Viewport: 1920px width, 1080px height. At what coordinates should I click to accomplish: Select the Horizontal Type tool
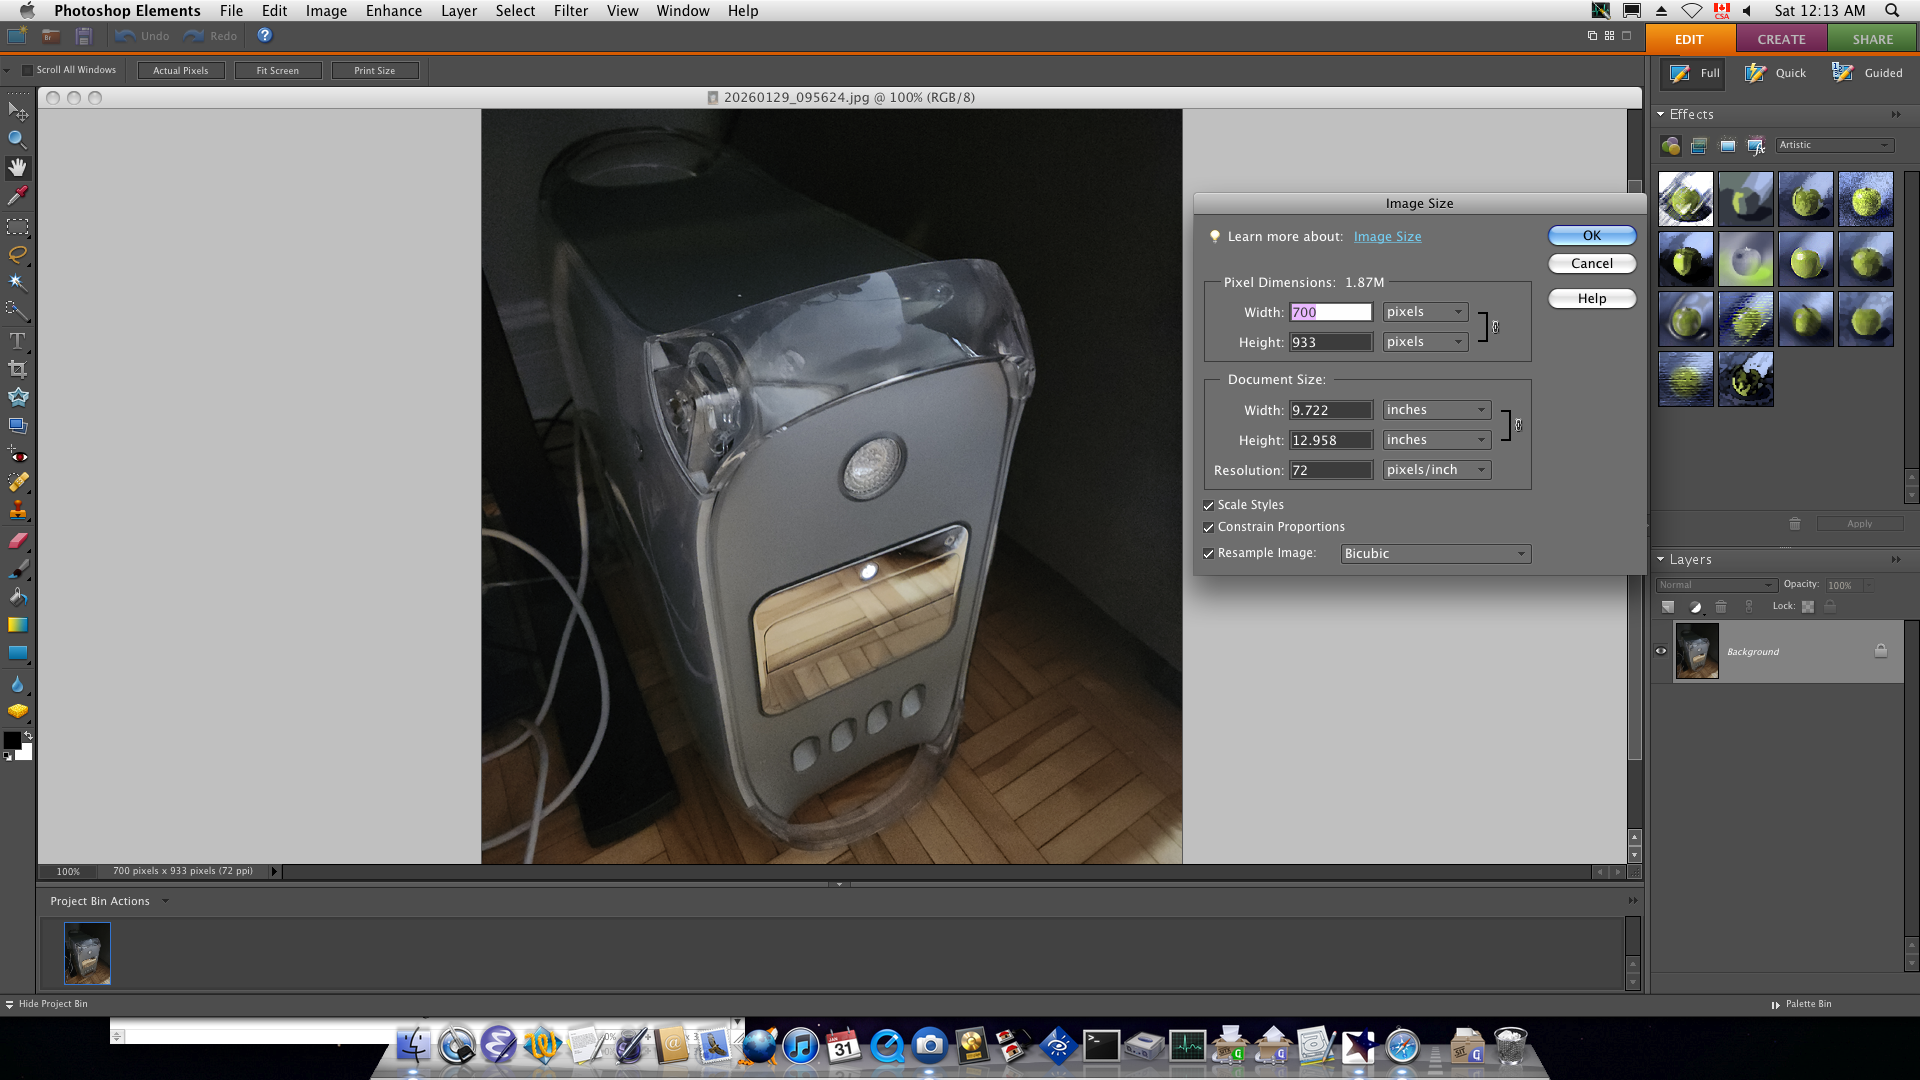[x=17, y=341]
